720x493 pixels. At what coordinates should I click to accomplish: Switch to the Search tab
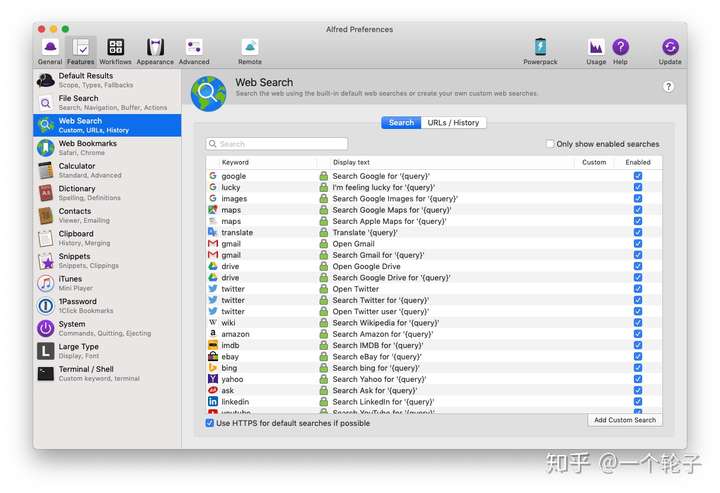tap(401, 123)
